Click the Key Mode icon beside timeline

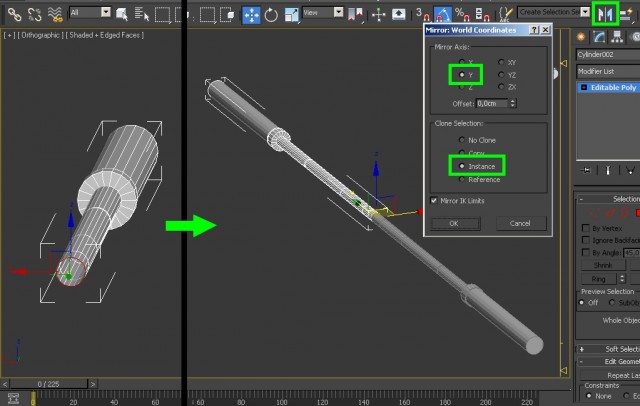coord(13,398)
